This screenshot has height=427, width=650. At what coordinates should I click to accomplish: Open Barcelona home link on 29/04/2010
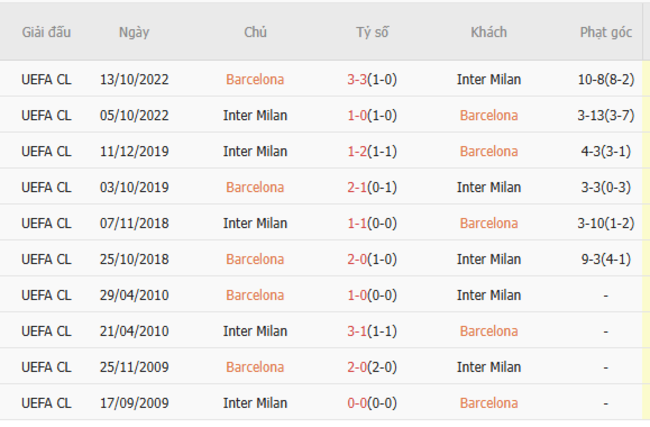click(x=255, y=295)
